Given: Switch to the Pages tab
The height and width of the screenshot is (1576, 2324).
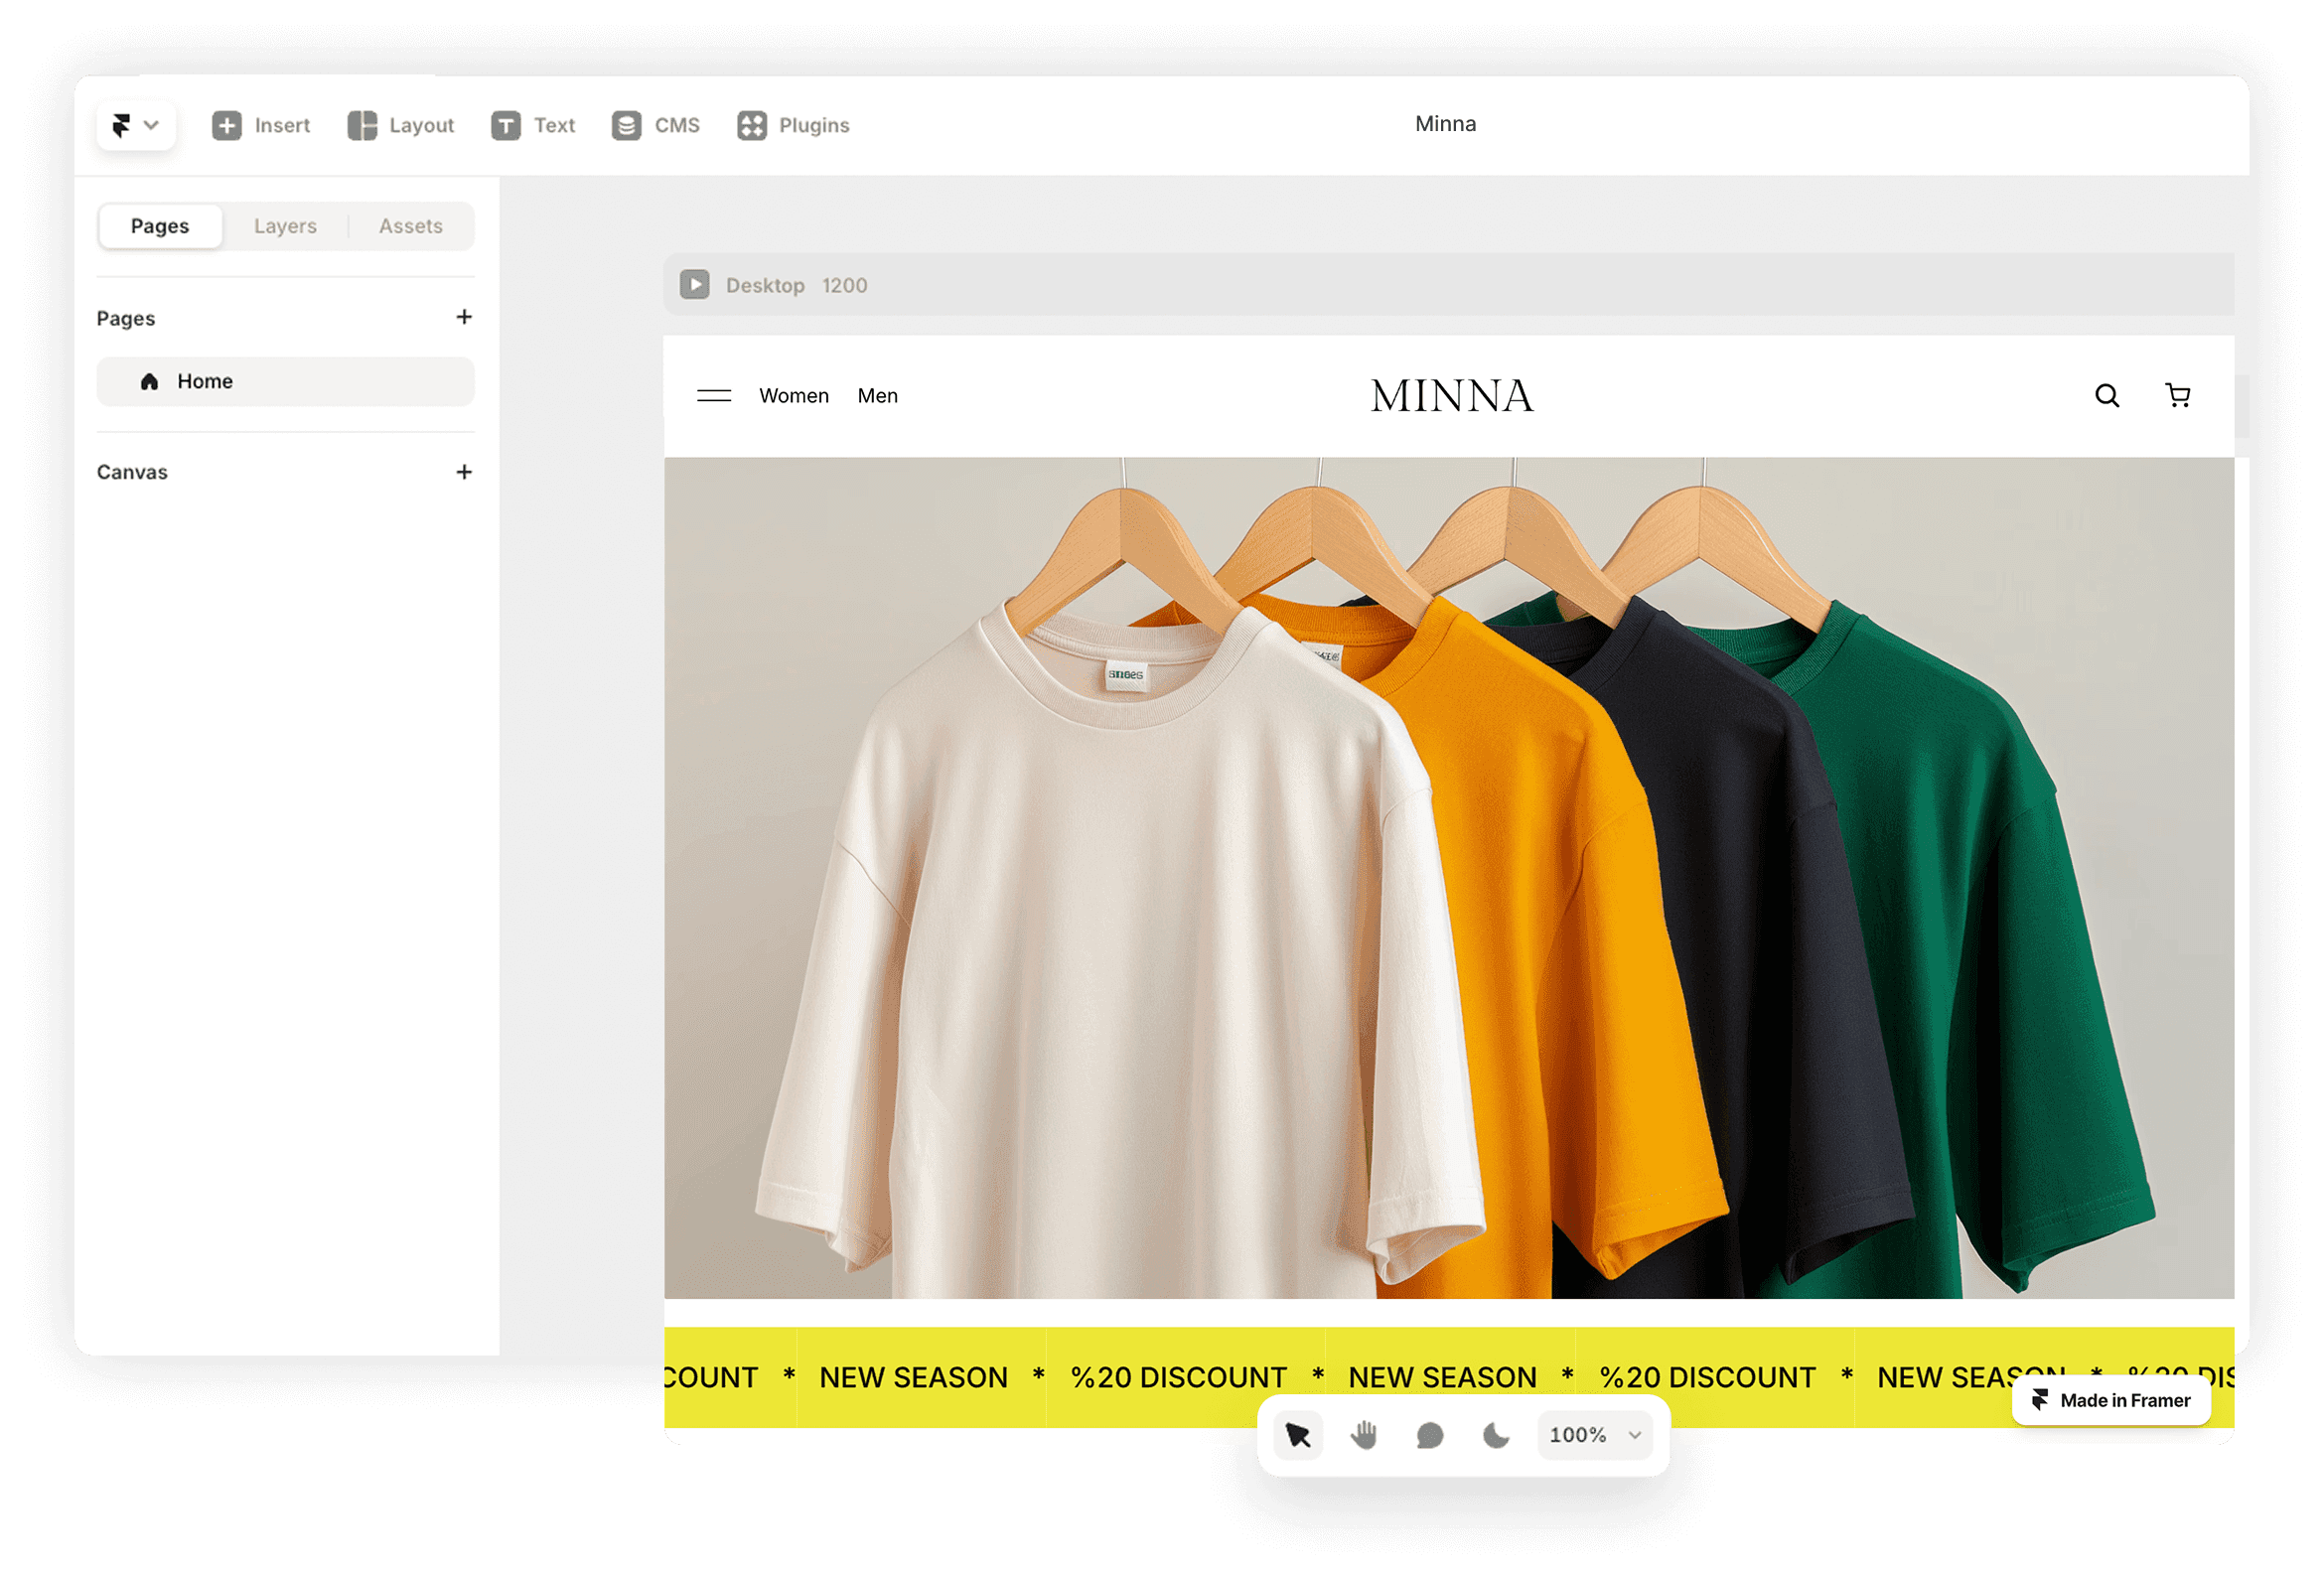Looking at the screenshot, I should pos(160,226).
